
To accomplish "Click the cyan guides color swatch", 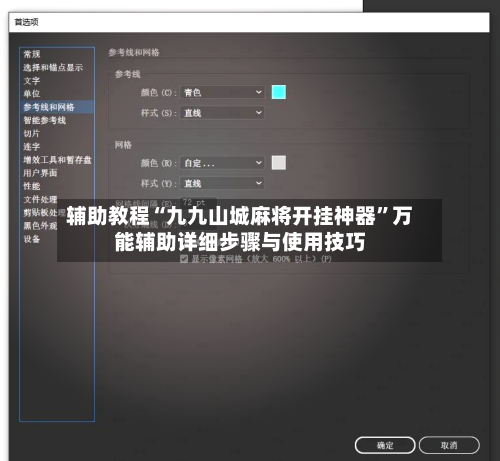I will pos(279,92).
